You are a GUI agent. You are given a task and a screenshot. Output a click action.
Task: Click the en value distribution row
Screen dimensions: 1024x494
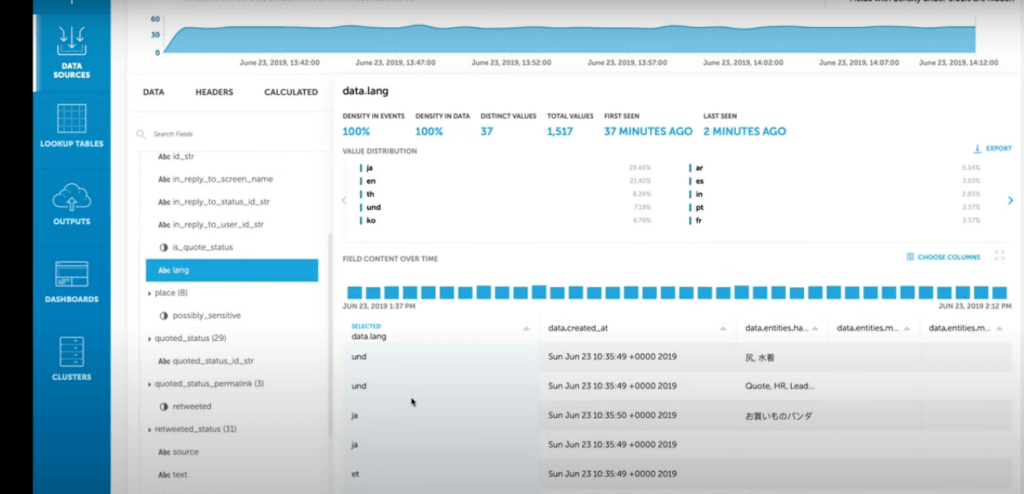(505, 181)
